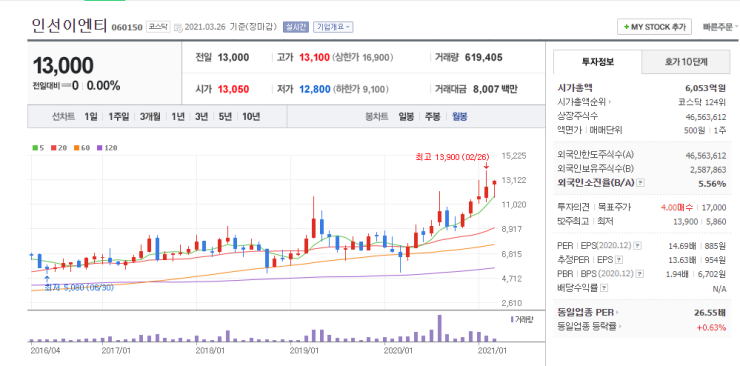Click the +0.63% sector change value
The width and height of the screenshot is (740, 366).
click(711, 327)
